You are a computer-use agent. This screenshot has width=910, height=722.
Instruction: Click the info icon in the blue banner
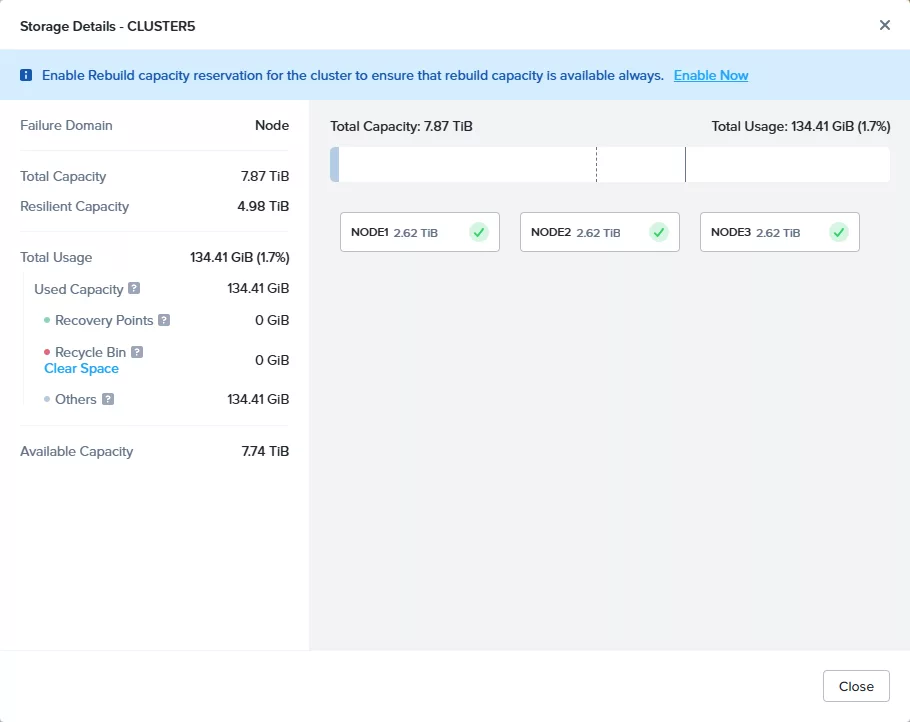(27, 75)
